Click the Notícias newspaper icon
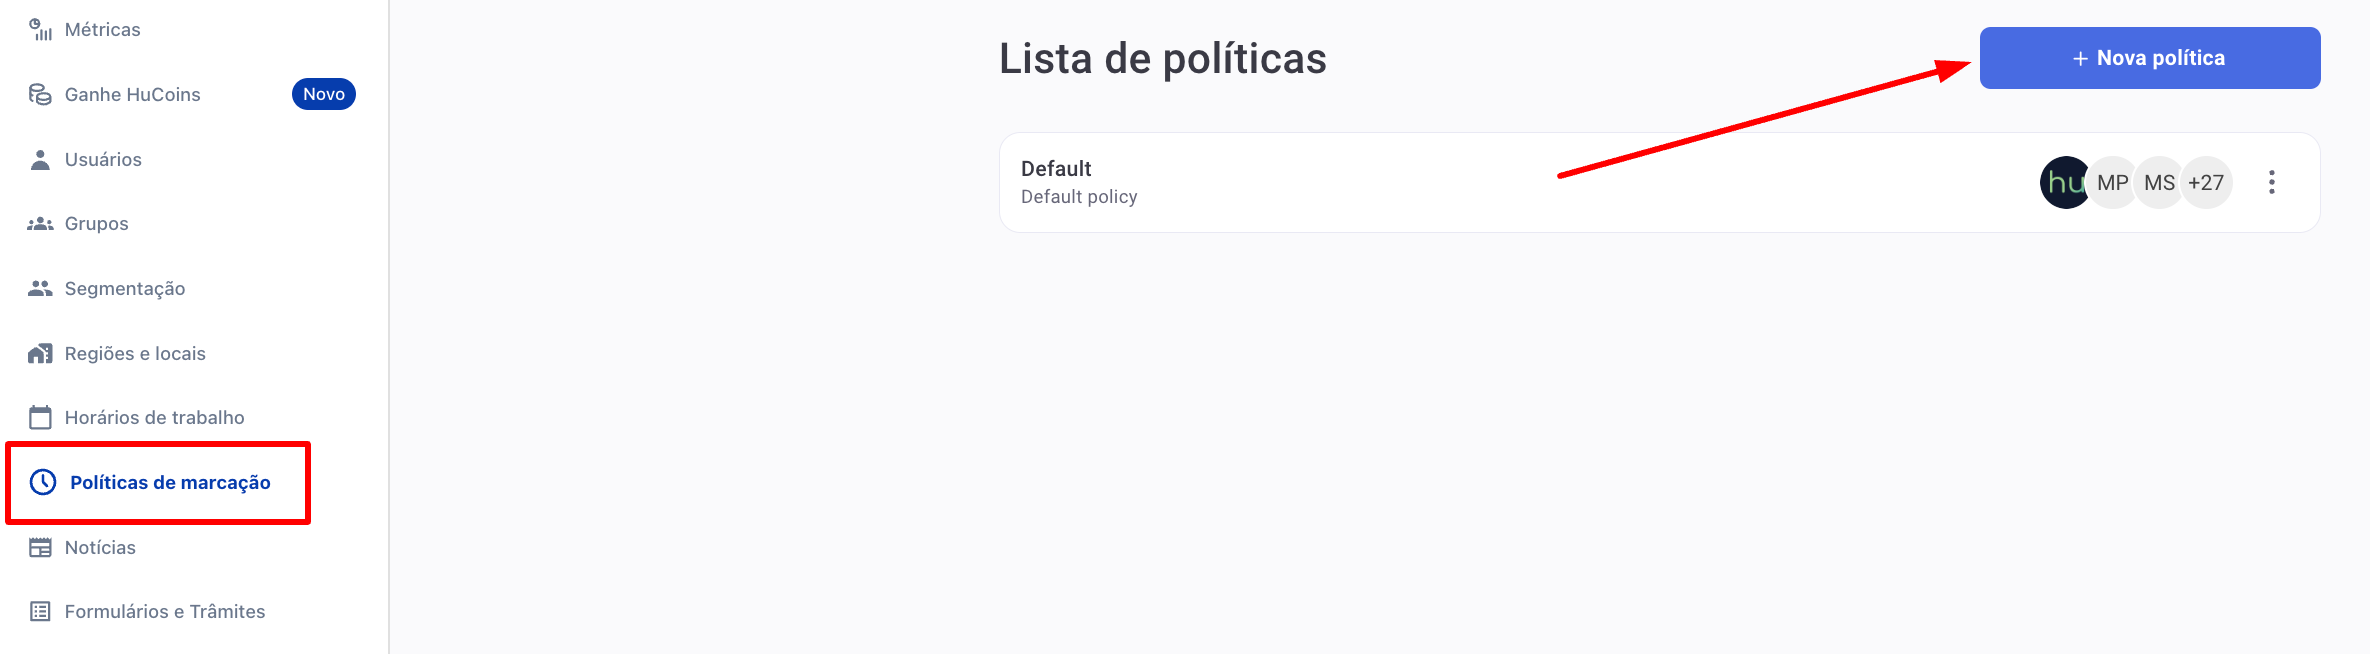 tap(40, 547)
